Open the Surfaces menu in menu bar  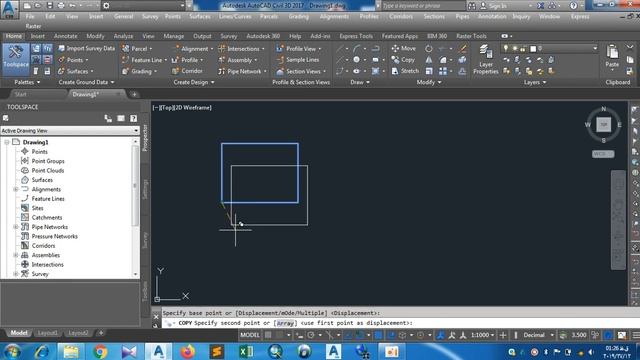[200, 16]
